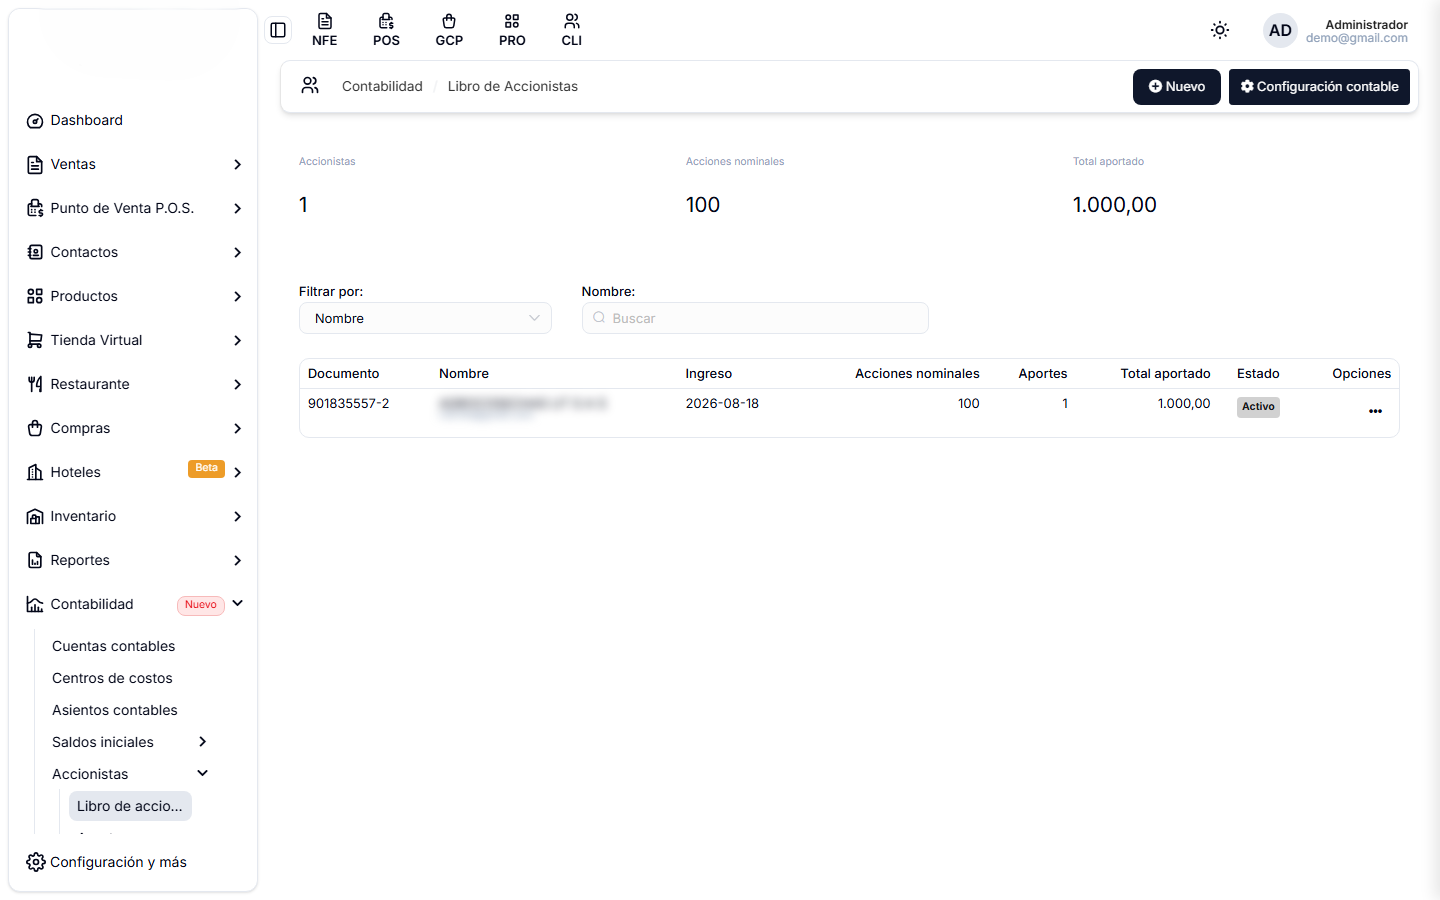Screen dimensions: 1440x900
Task: Expand the Saldos iniciales chevron
Action: click(202, 741)
